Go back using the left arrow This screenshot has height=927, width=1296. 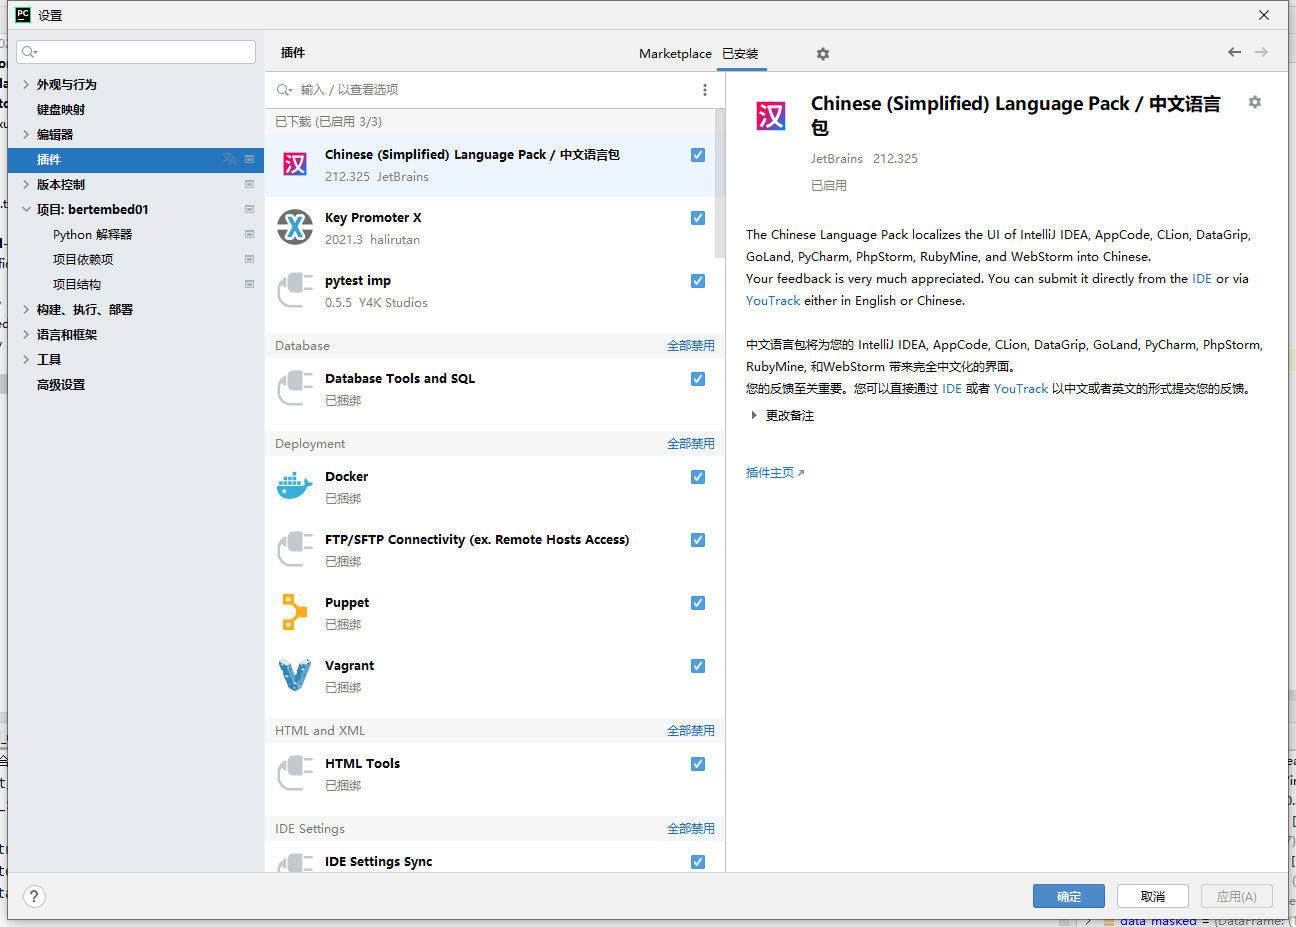[x=1235, y=52]
